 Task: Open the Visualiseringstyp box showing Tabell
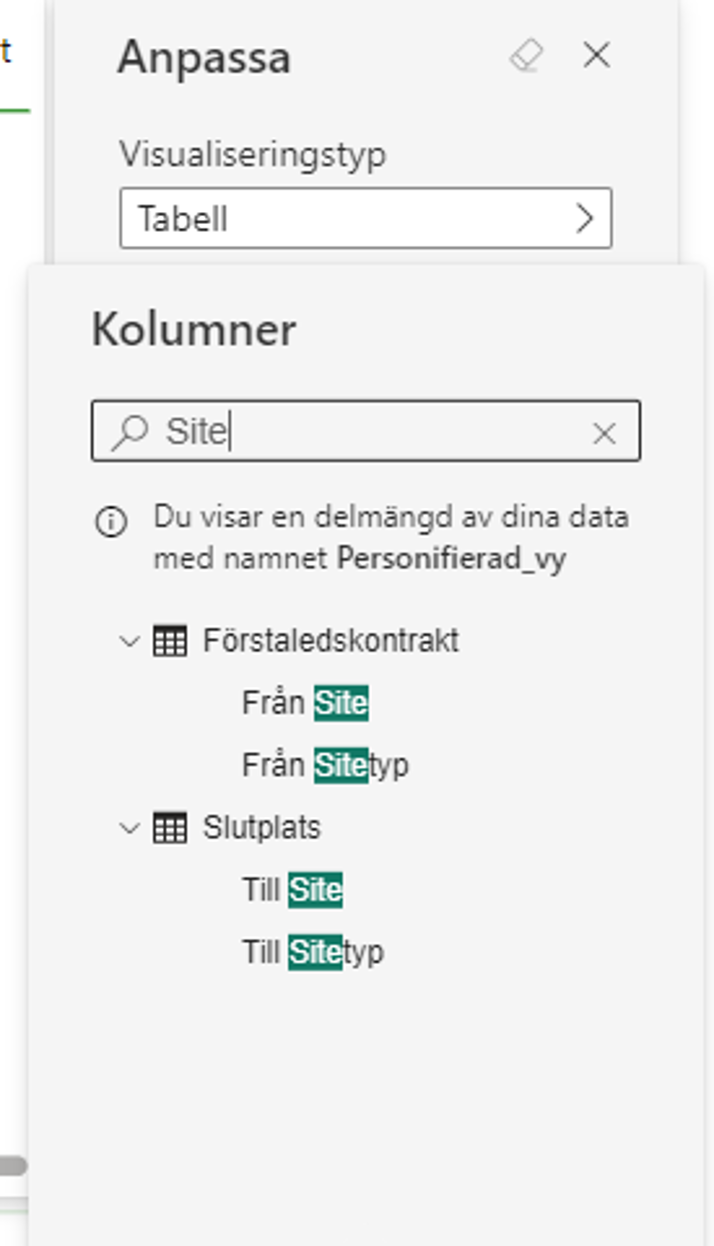click(x=366, y=218)
